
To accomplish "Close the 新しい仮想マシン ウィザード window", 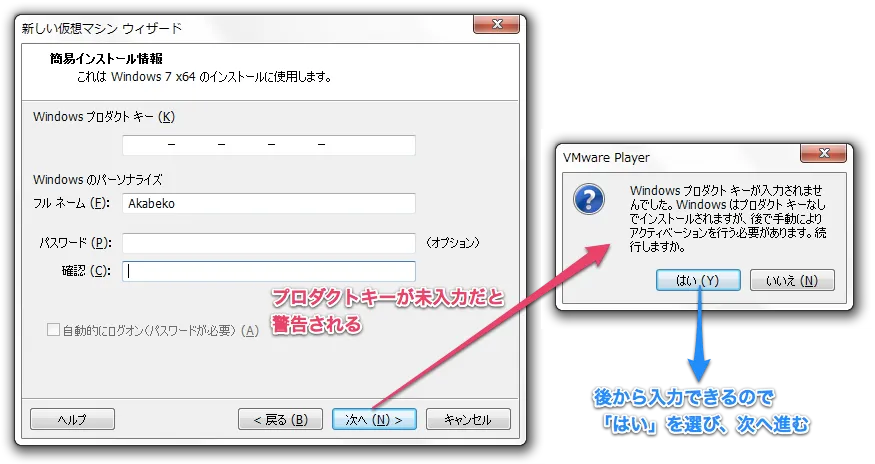I will click(497, 24).
